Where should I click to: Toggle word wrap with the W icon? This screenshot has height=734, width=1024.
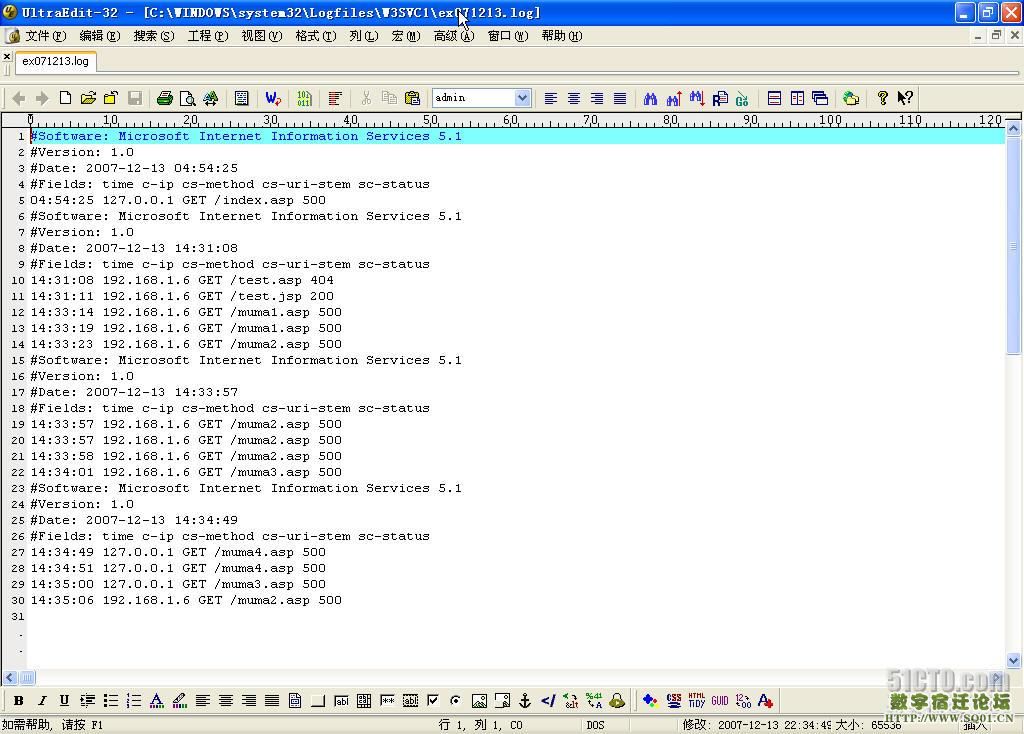pos(273,98)
